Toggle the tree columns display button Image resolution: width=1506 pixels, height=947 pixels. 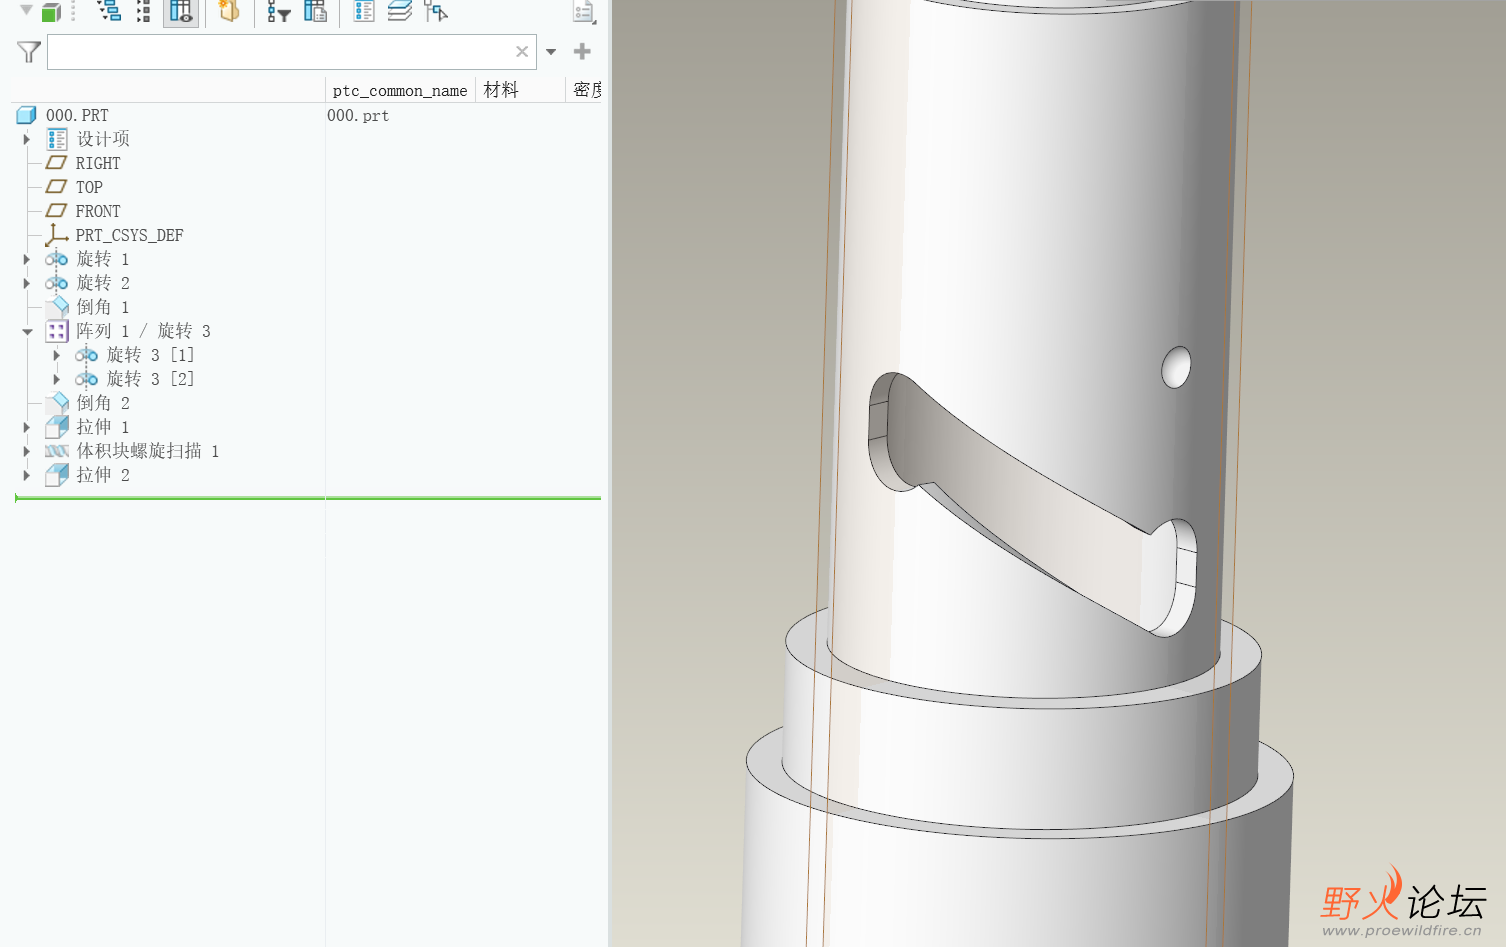[181, 11]
